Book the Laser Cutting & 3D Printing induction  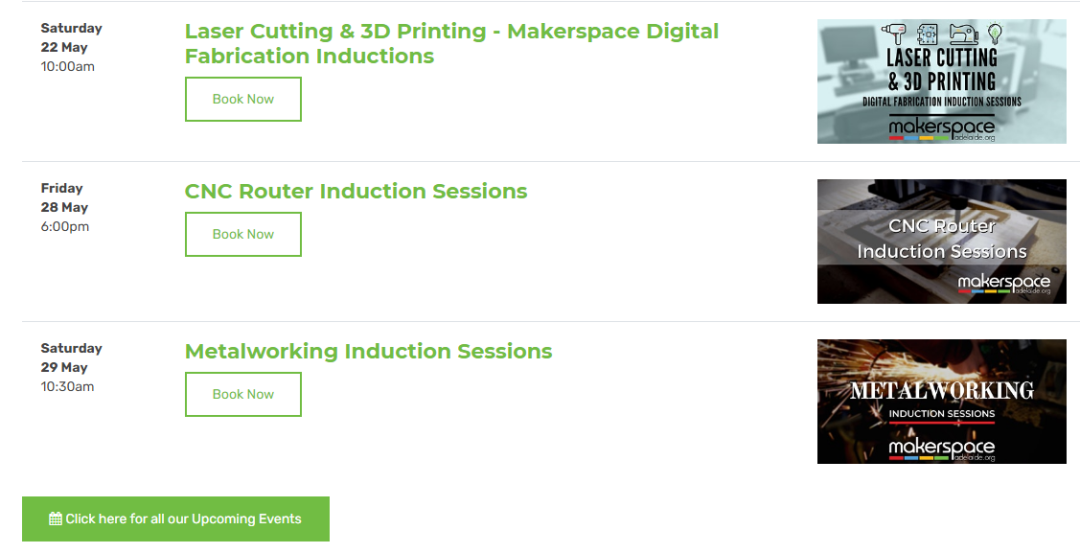pos(243,99)
